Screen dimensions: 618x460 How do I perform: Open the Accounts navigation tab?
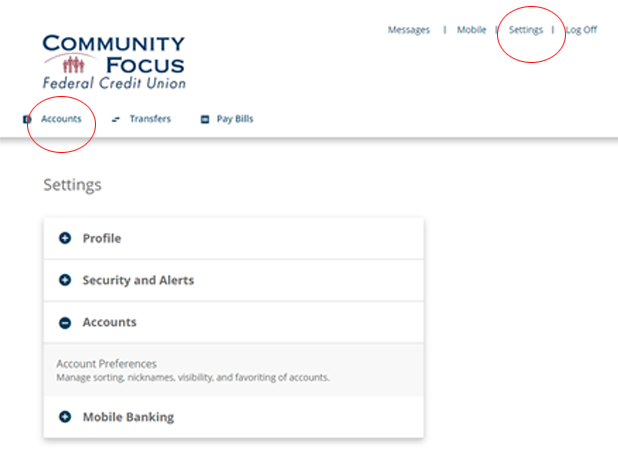61,119
